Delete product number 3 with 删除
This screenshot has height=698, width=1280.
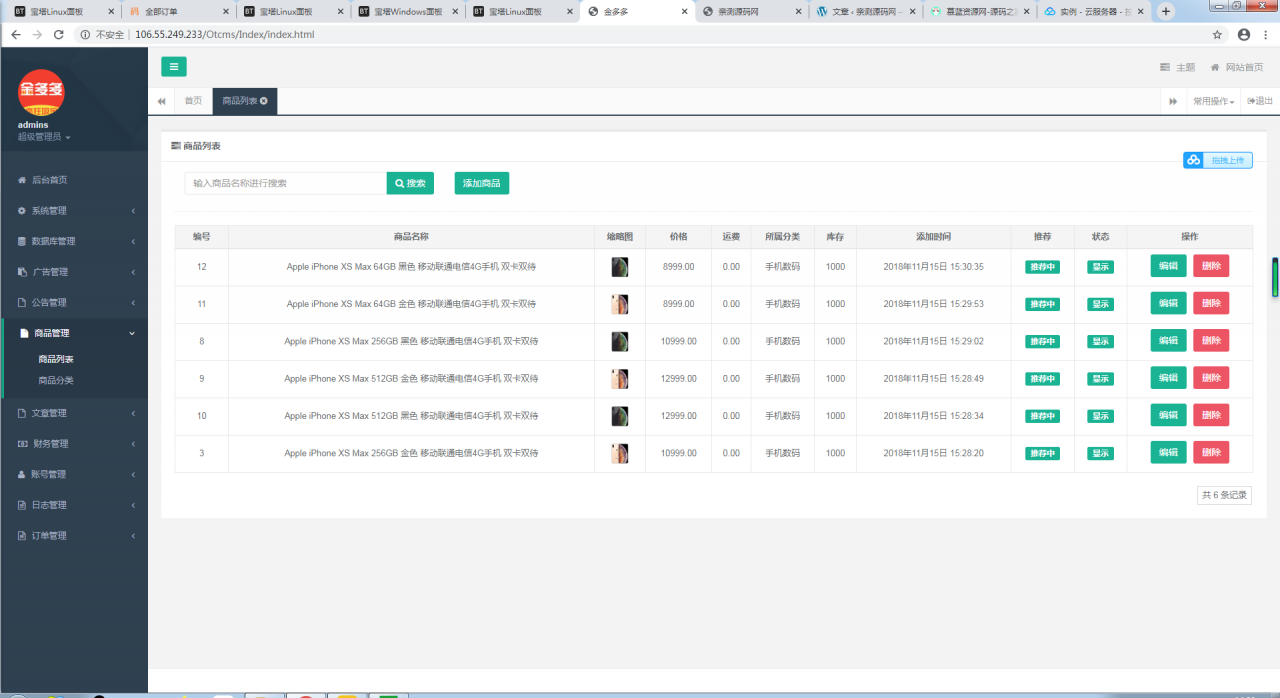pyautogui.click(x=1211, y=452)
